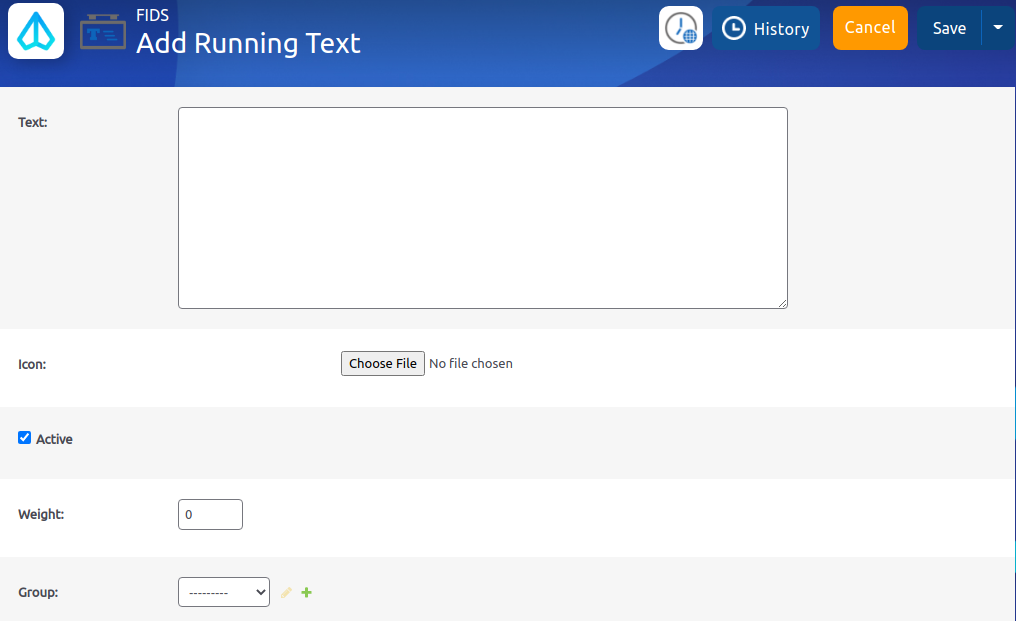Cancel adding running text
This screenshot has height=621, width=1016.
coord(869,28)
